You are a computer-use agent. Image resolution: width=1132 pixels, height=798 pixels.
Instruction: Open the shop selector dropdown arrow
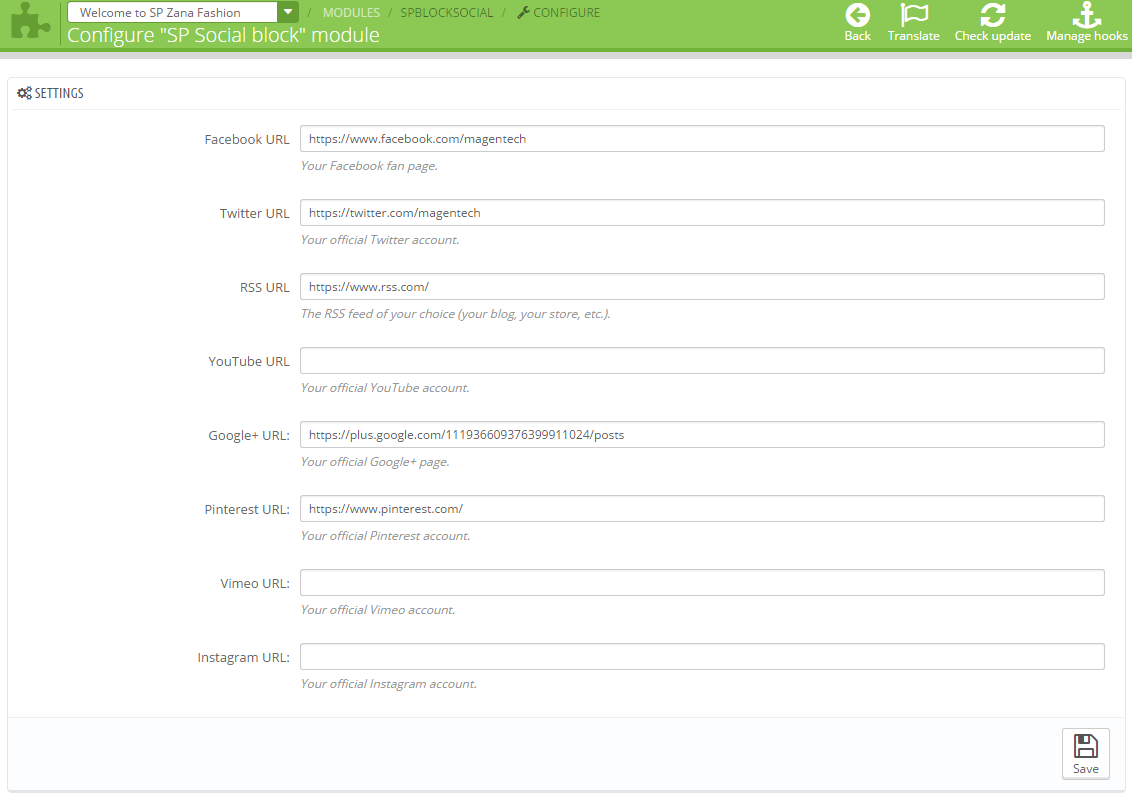coord(287,12)
